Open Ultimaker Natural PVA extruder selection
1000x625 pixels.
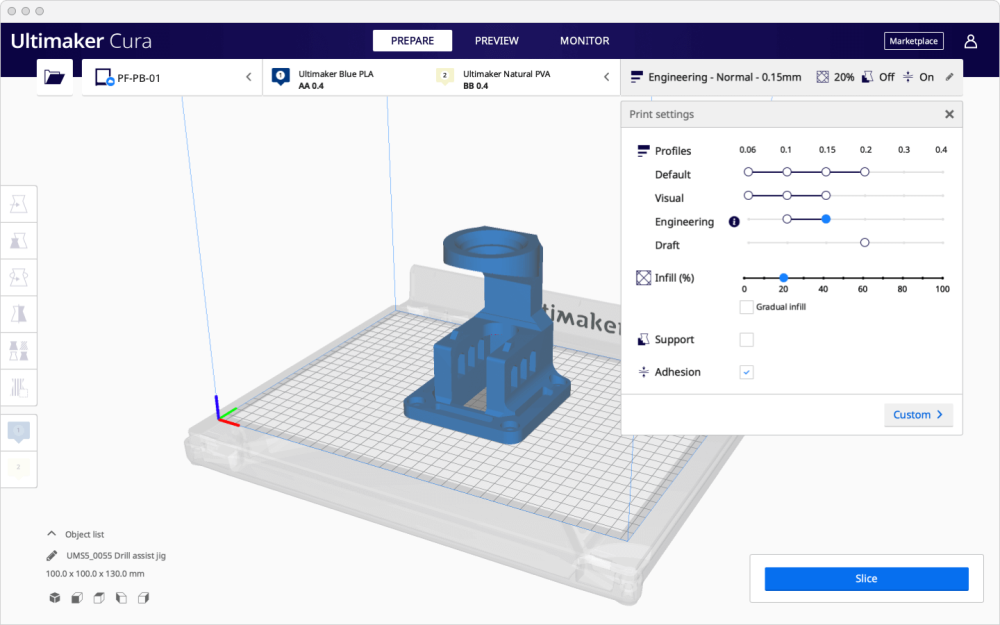(510, 78)
